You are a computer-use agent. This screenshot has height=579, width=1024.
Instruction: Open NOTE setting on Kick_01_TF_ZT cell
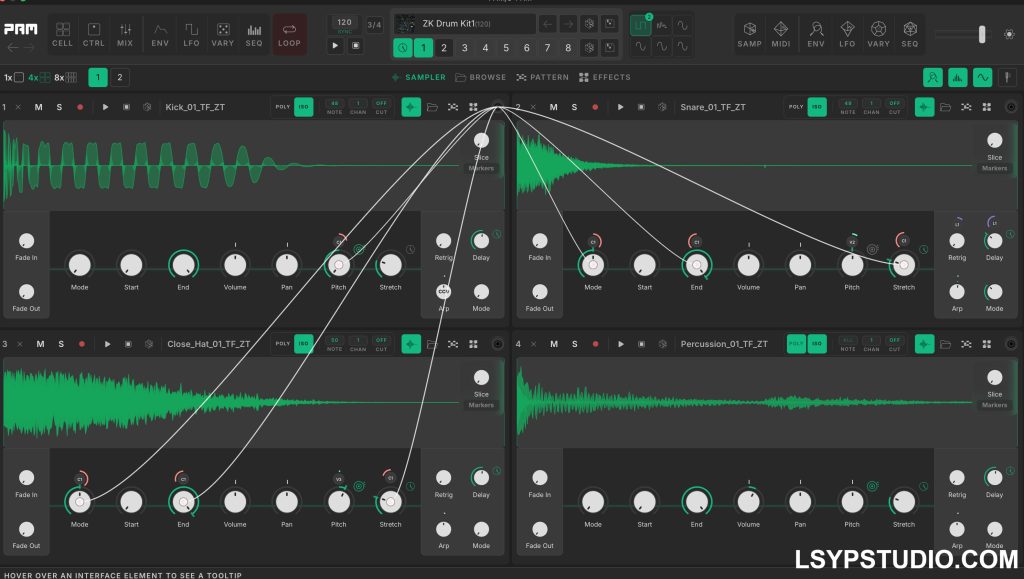[334, 107]
